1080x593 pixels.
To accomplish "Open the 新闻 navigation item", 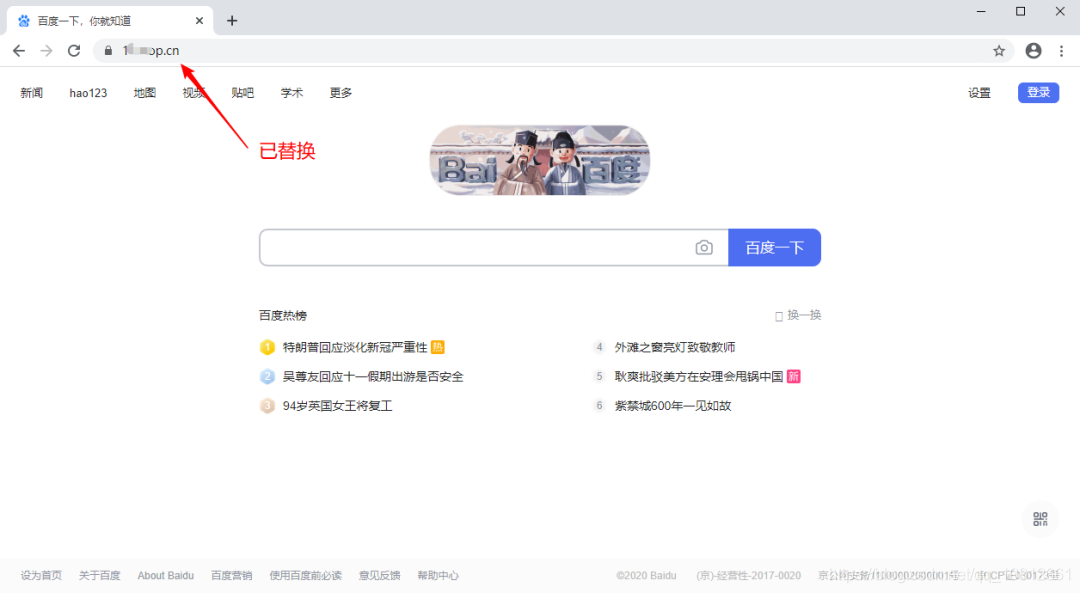I will click(31, 92).
